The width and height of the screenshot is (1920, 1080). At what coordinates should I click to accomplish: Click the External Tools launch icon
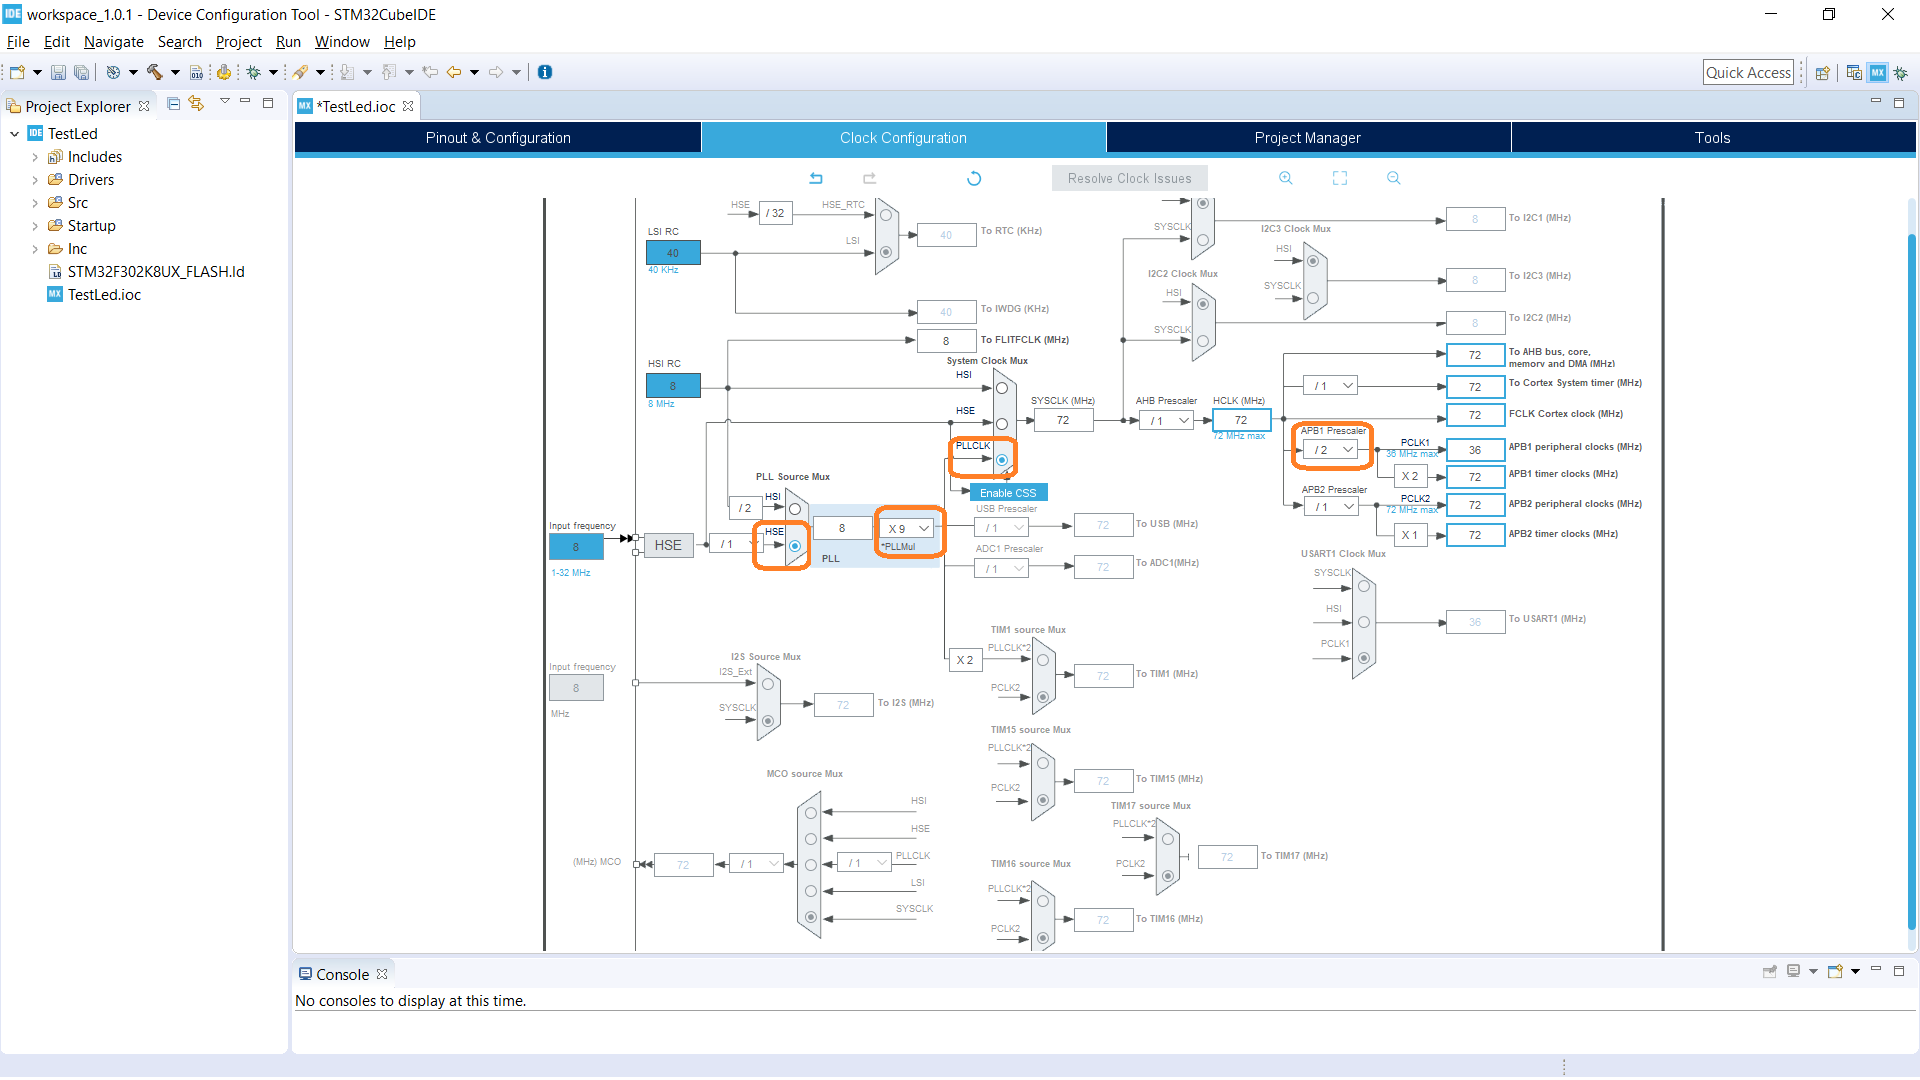(300, 72)
